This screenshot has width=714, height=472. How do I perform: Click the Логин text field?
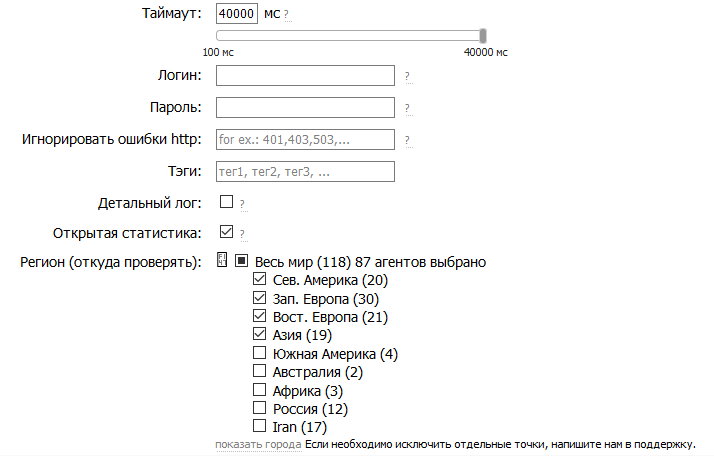pos(305,76)
